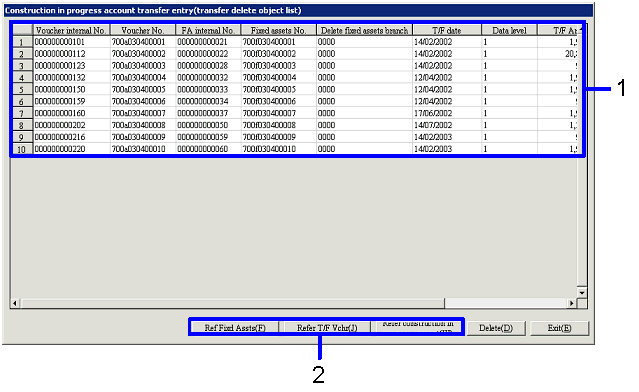Click the T/F date column header
This screenshot has width=639, height=392.
tap(447, 30)
